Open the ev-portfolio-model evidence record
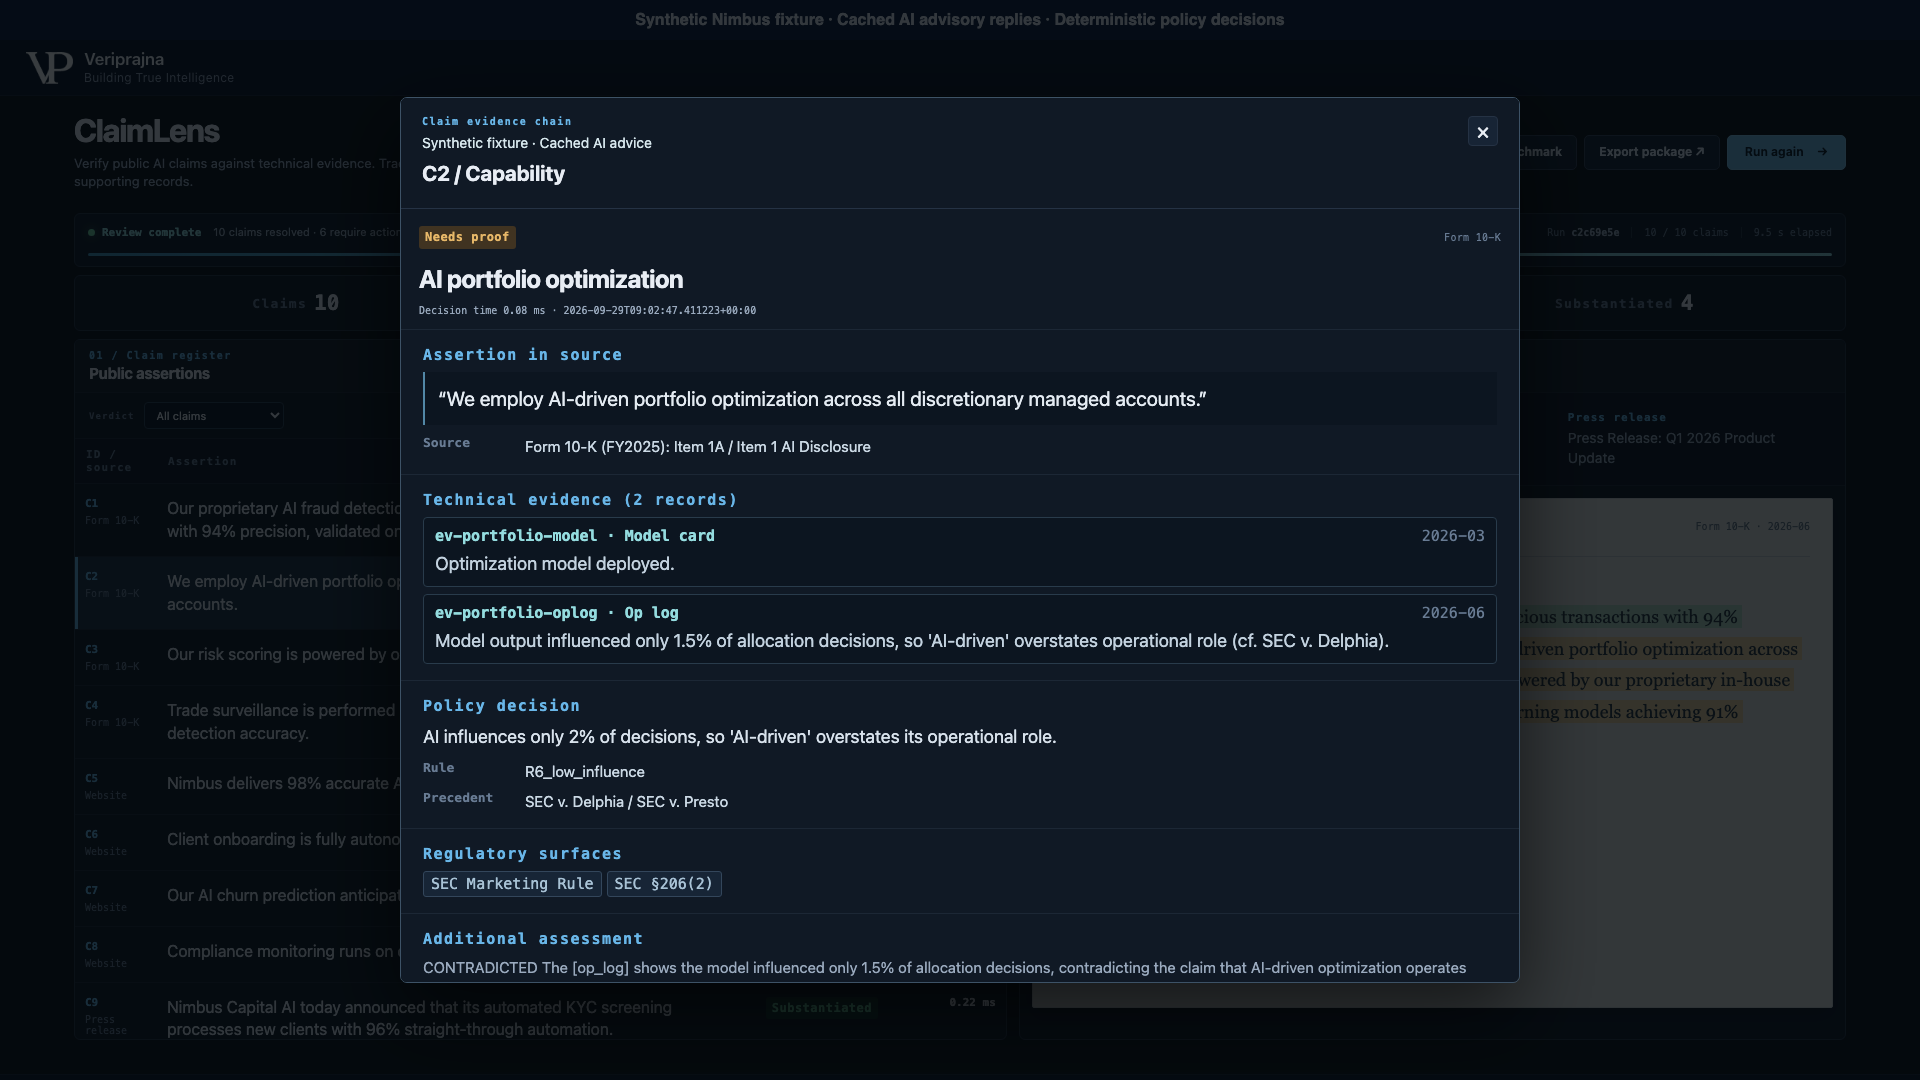The width and height of the screenshot is (1920, 1080). (x=960, y=552)
